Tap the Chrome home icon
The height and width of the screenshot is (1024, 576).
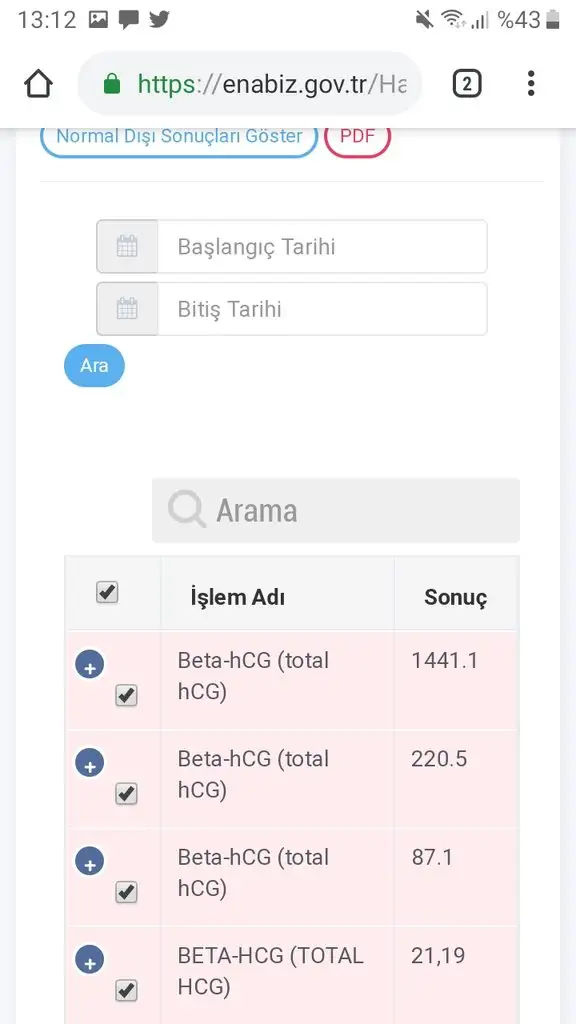point(38,83)
